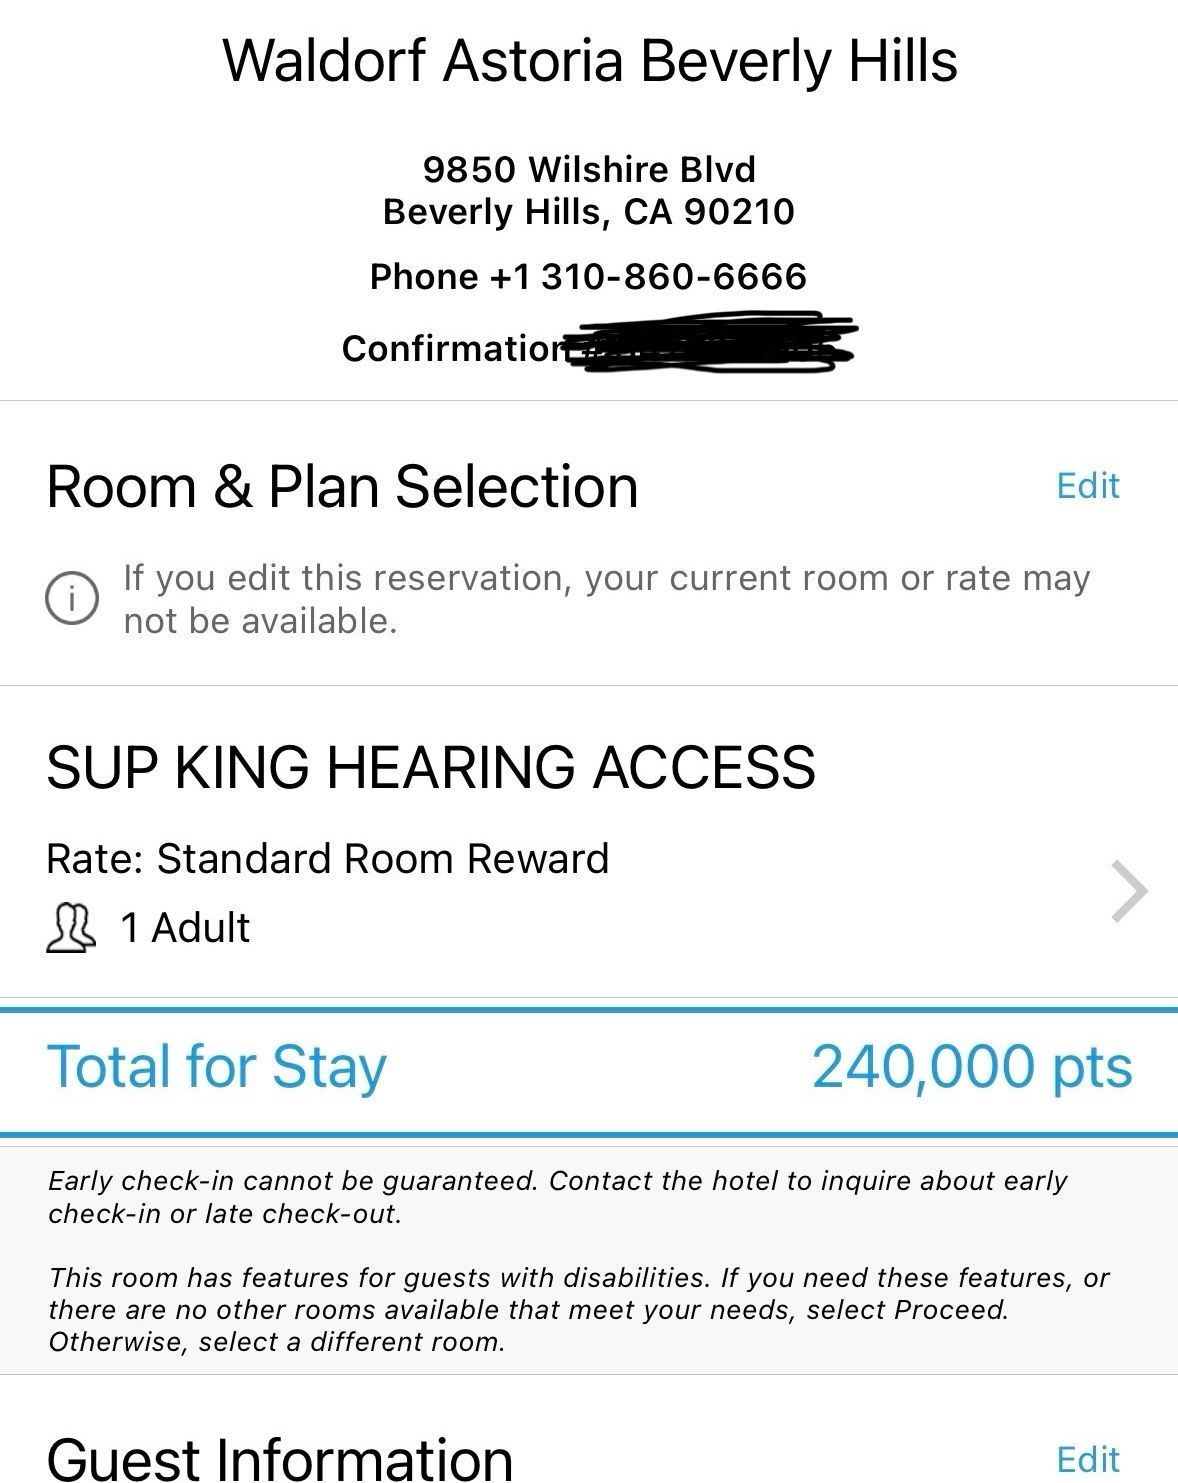This screenshot has width=1178, height=1483.
Task: Tap the Confirmation number line
Action: click(x=597, y=347)
